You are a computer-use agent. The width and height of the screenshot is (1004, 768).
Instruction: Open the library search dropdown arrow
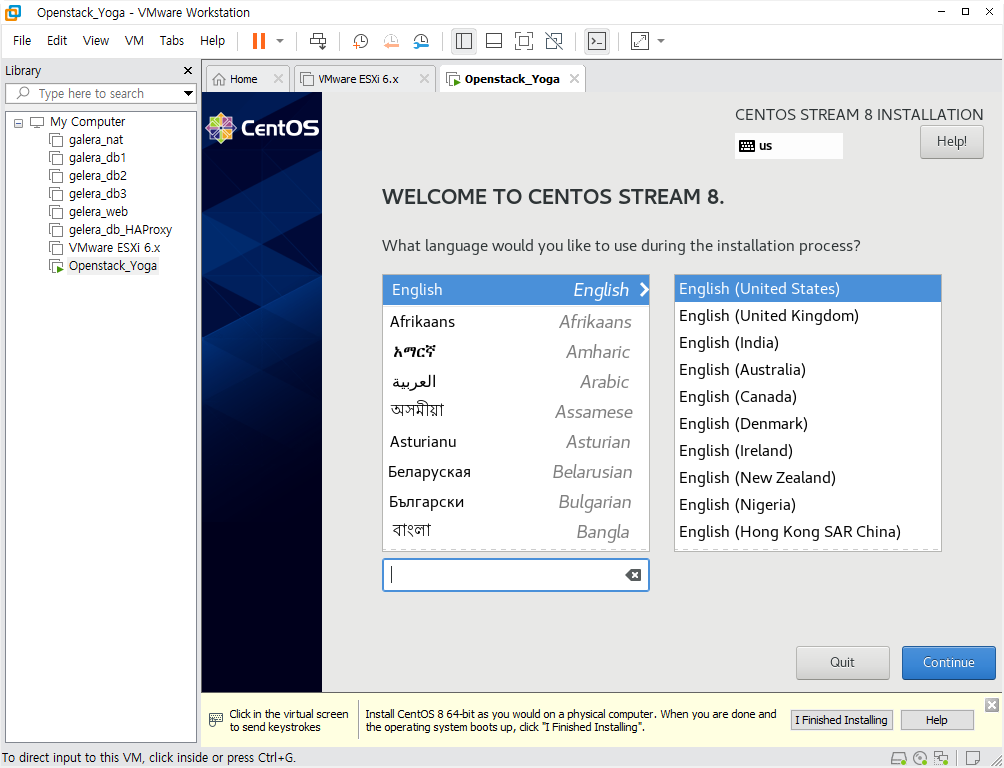(x=188, y=94)
